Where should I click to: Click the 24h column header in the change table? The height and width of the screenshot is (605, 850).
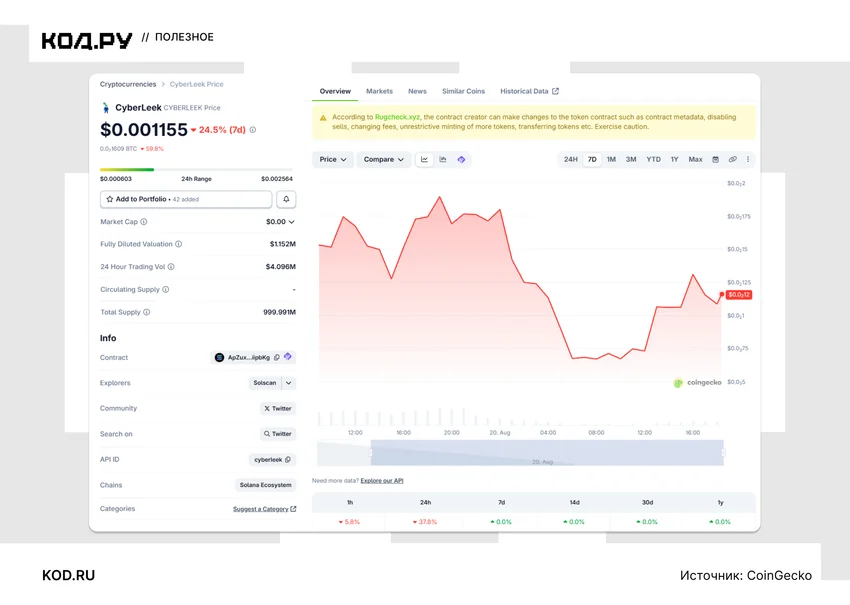pos(426,503)
